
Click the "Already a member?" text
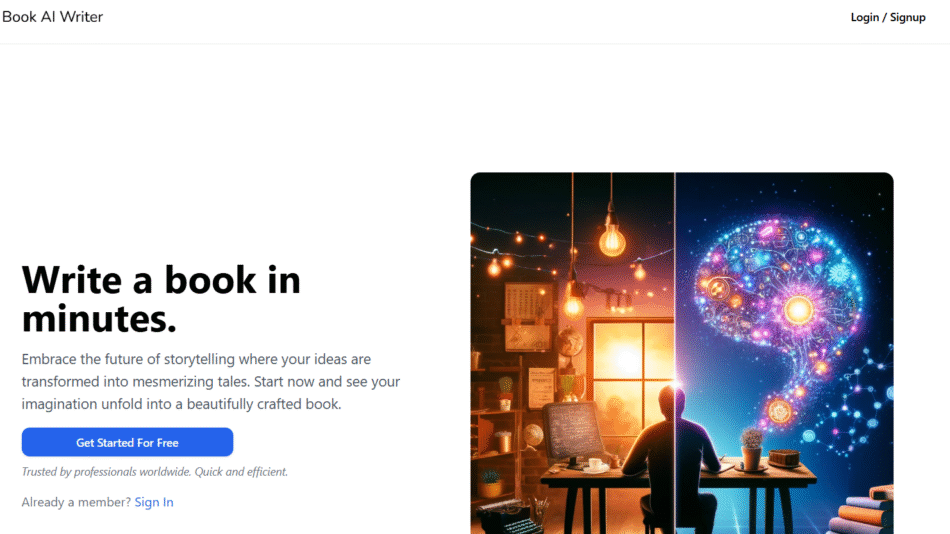coord(76,502)
